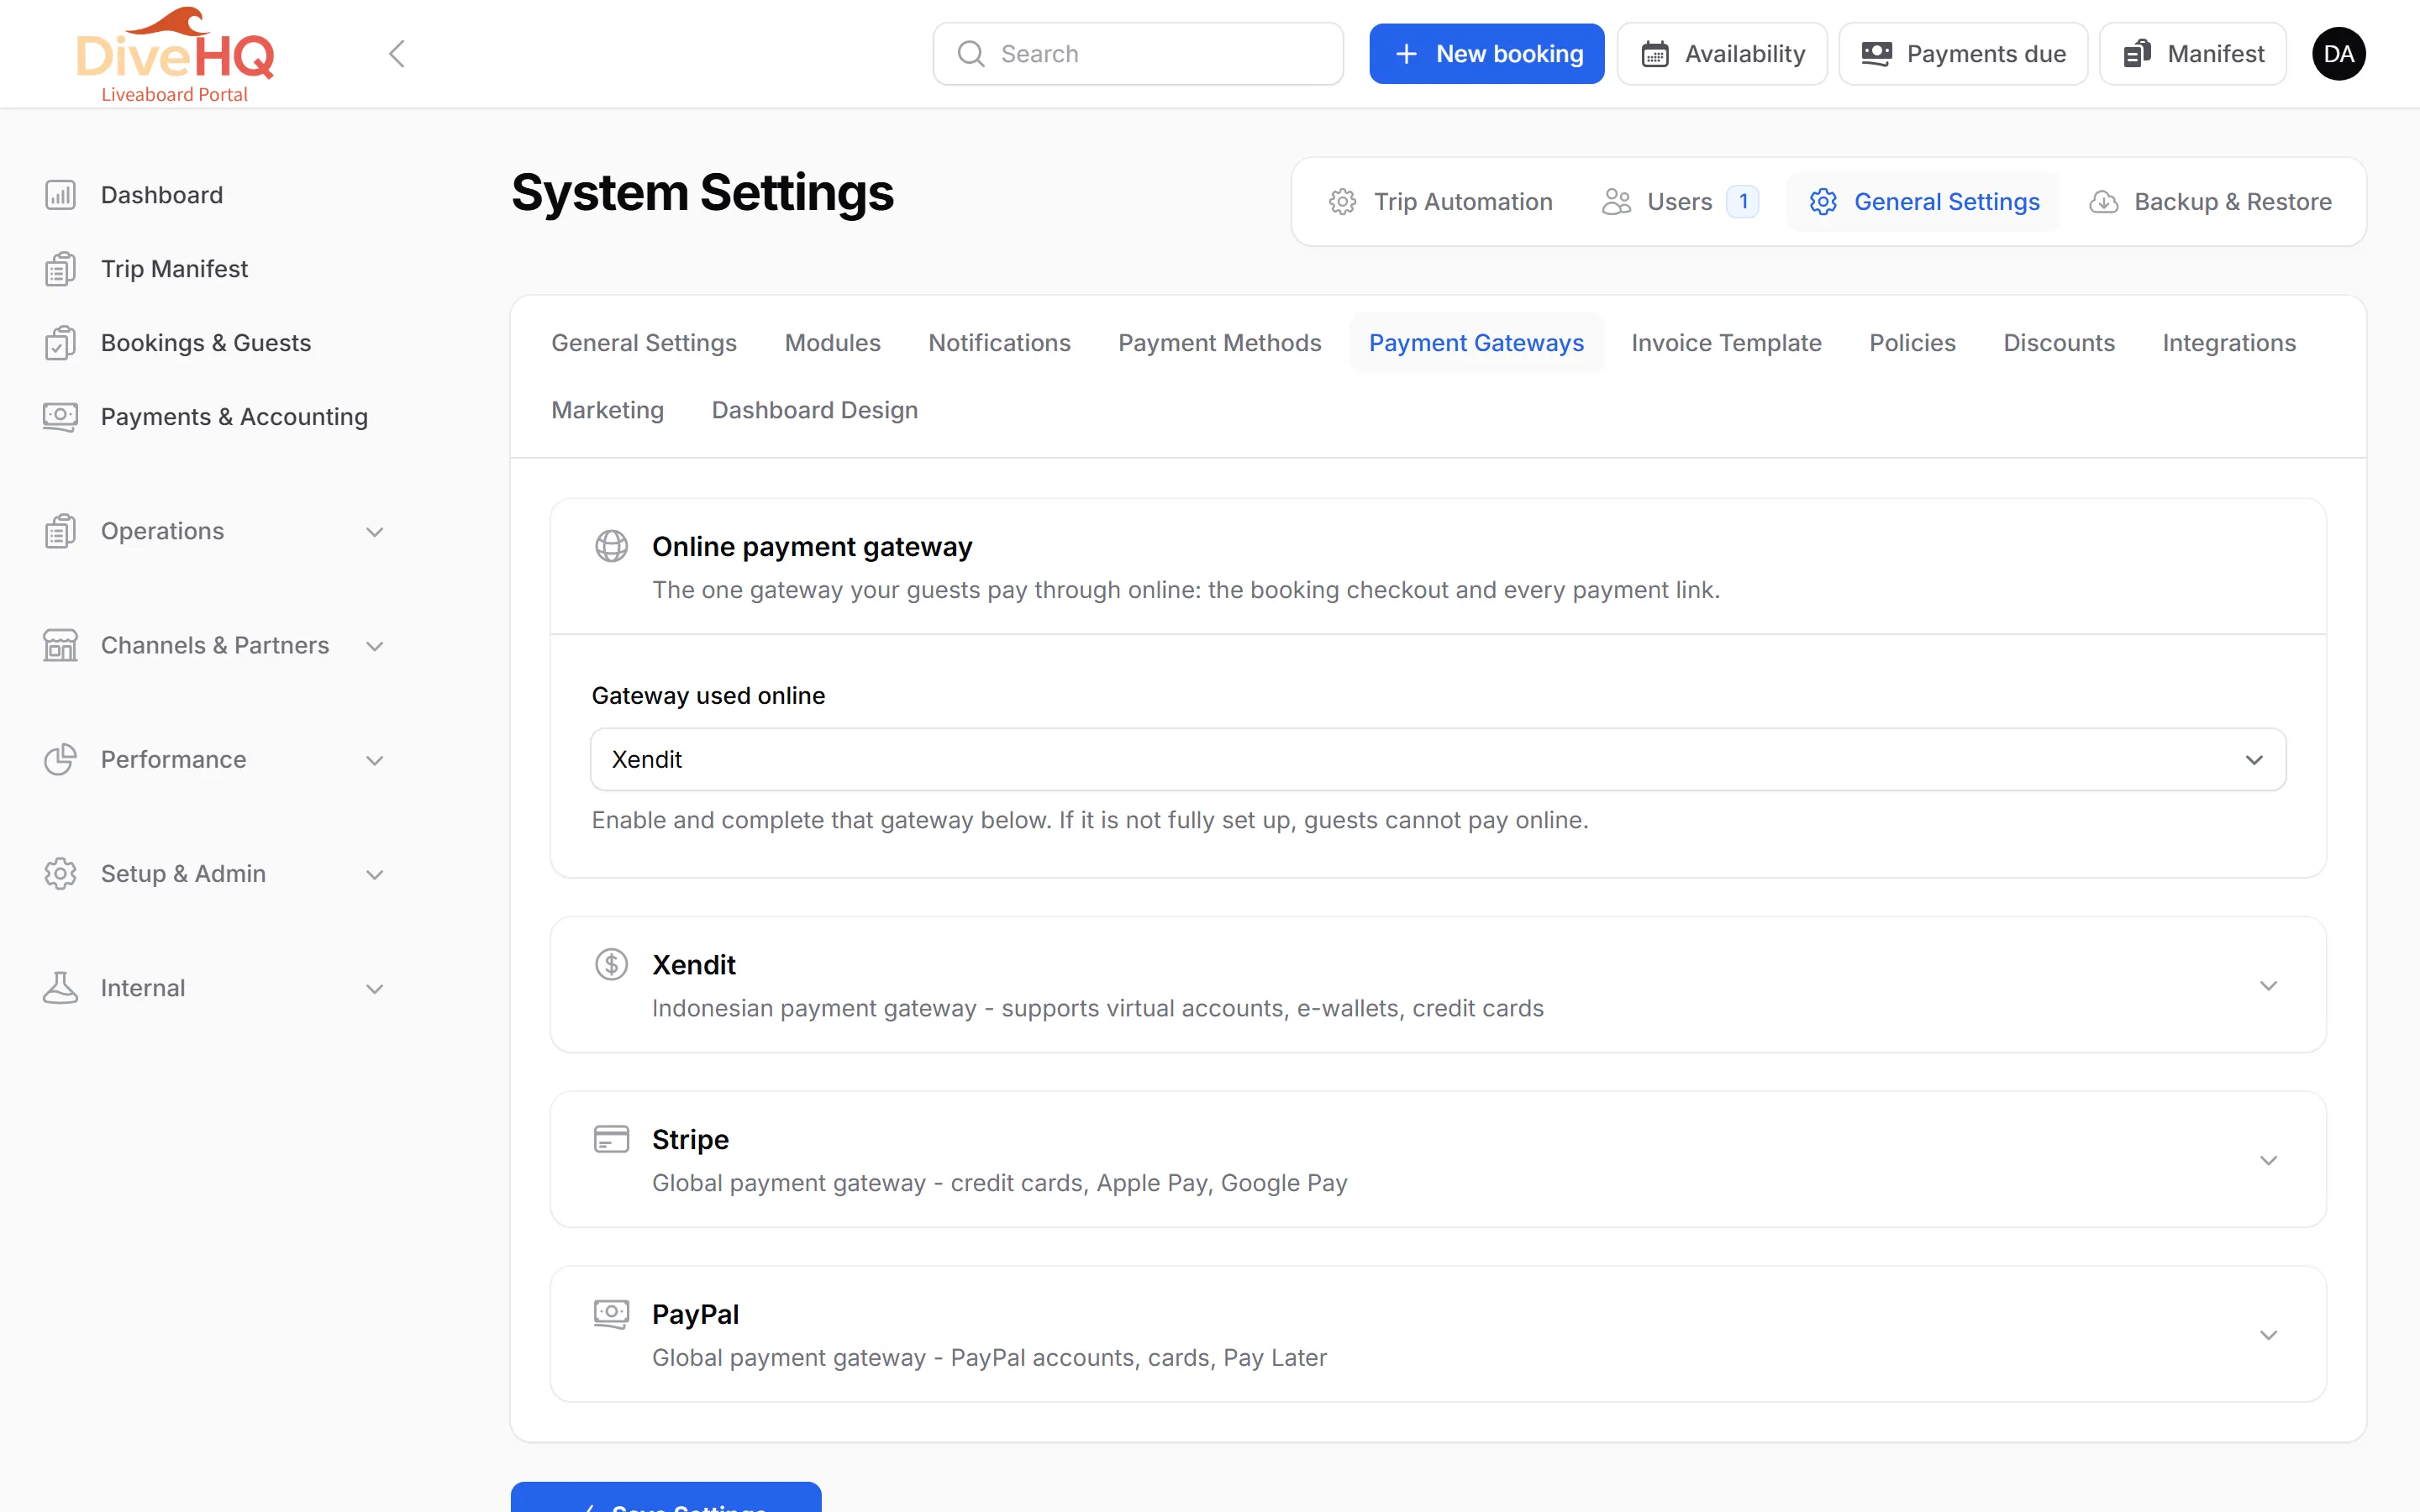This screenshot has height=1512, width=2420.
Task: Click the Users people icon
Action: tap(1616, 202)
